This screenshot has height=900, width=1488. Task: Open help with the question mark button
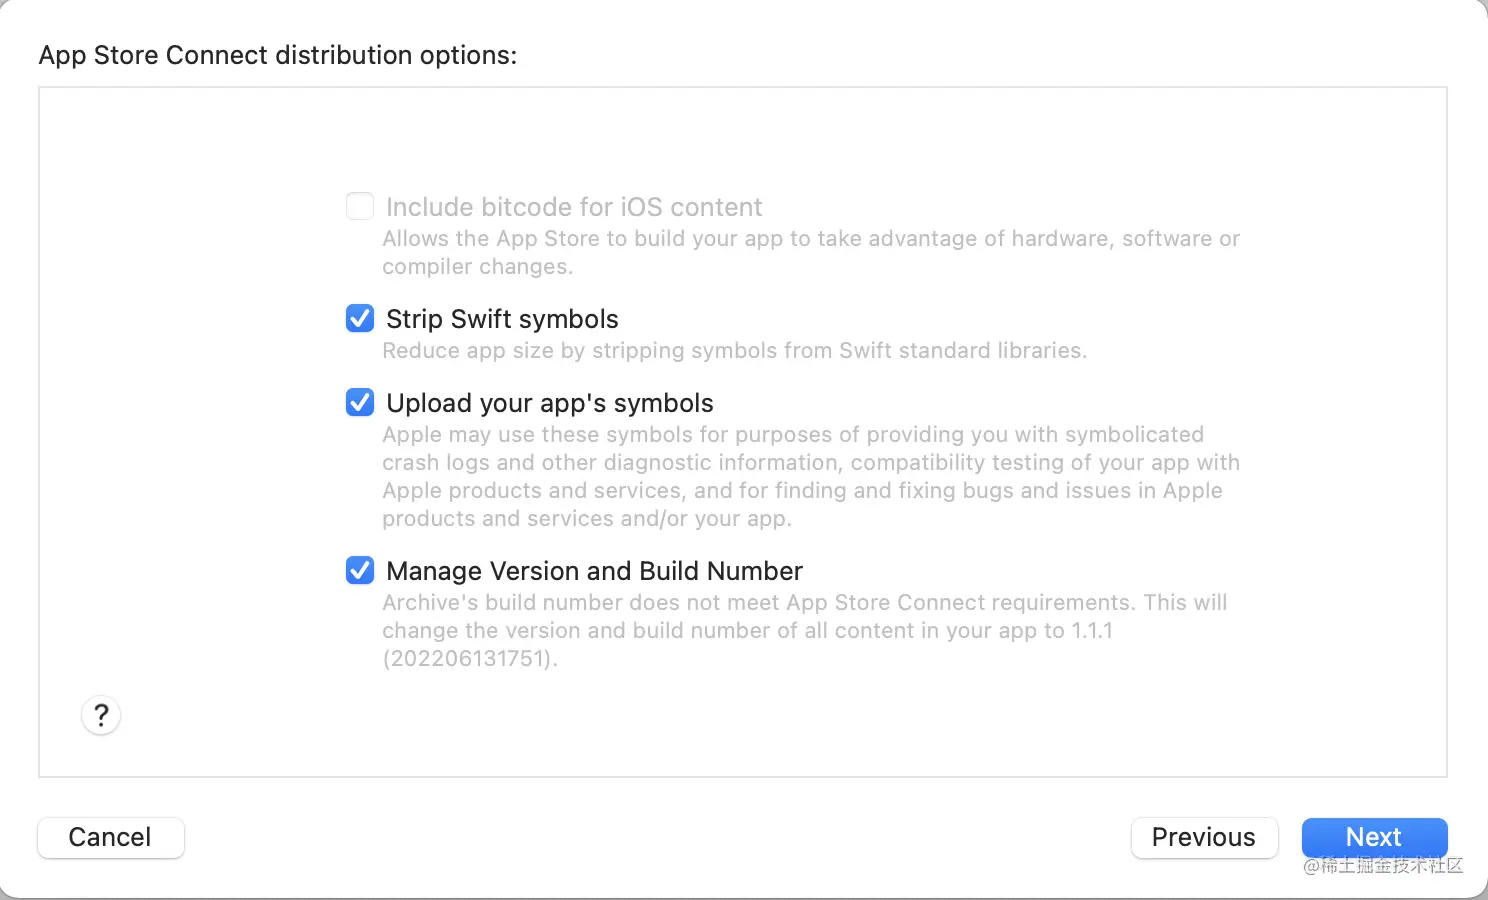pos(101,716)
